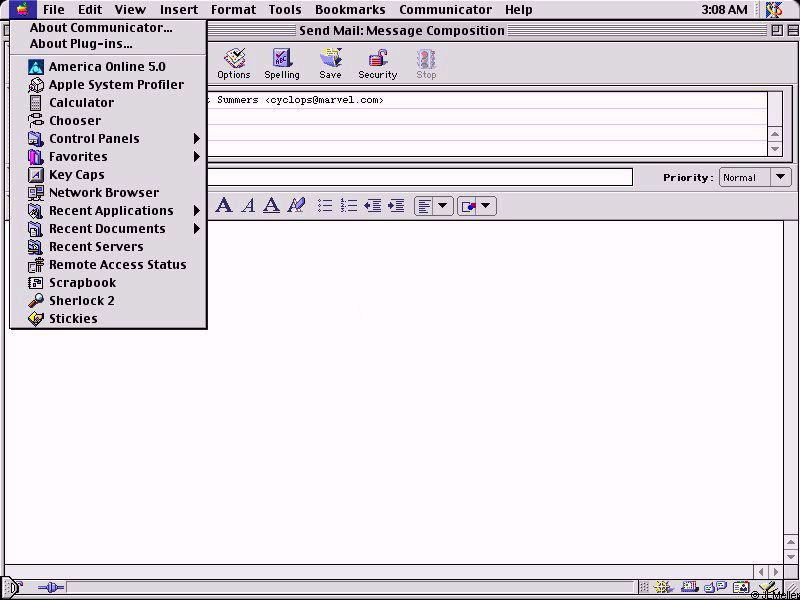This screenshot has height=600, width=800.
Task: Open Calculator from the Apple menu
Action: pyautogui.click(x=108, y=103)
